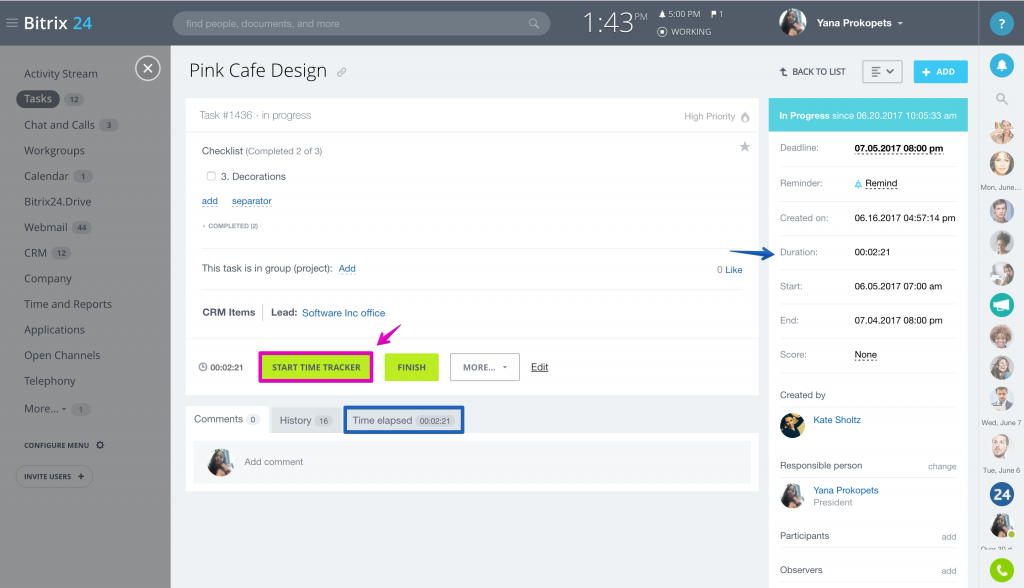
Task: Change the Score value None
Action: point(865,355)
